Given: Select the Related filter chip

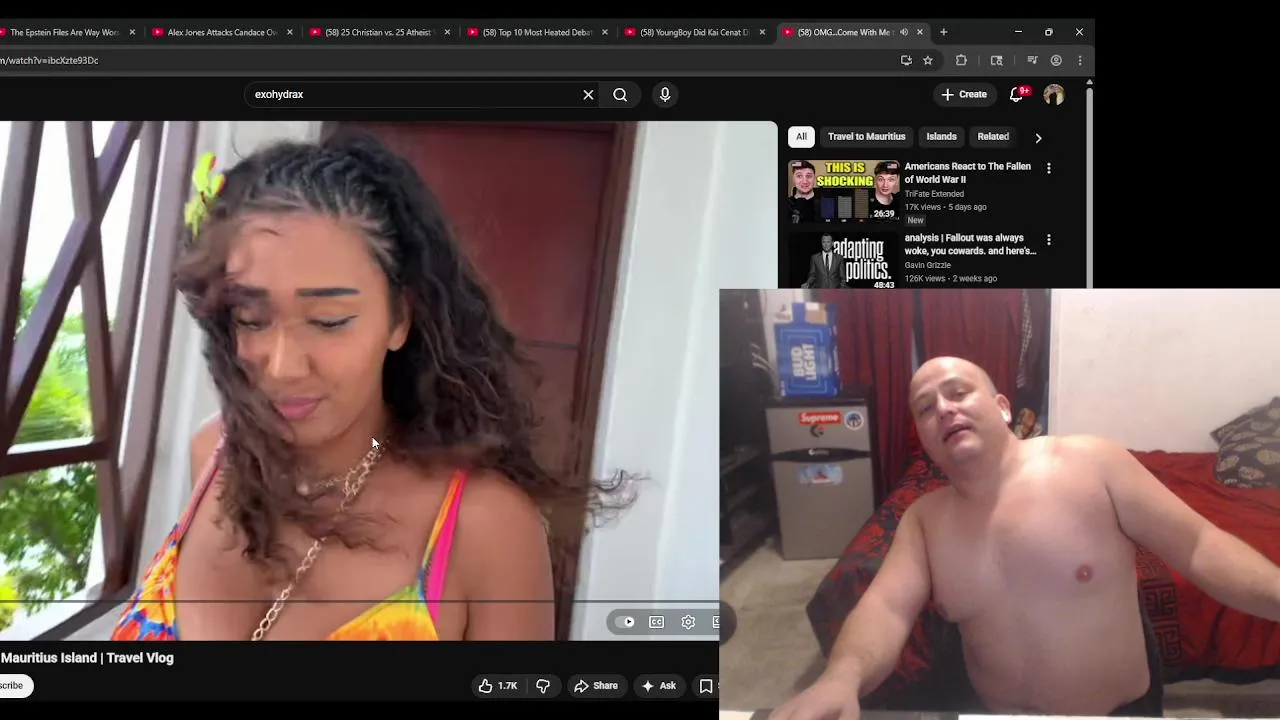Looking at the screenshot, I should 993,137.
